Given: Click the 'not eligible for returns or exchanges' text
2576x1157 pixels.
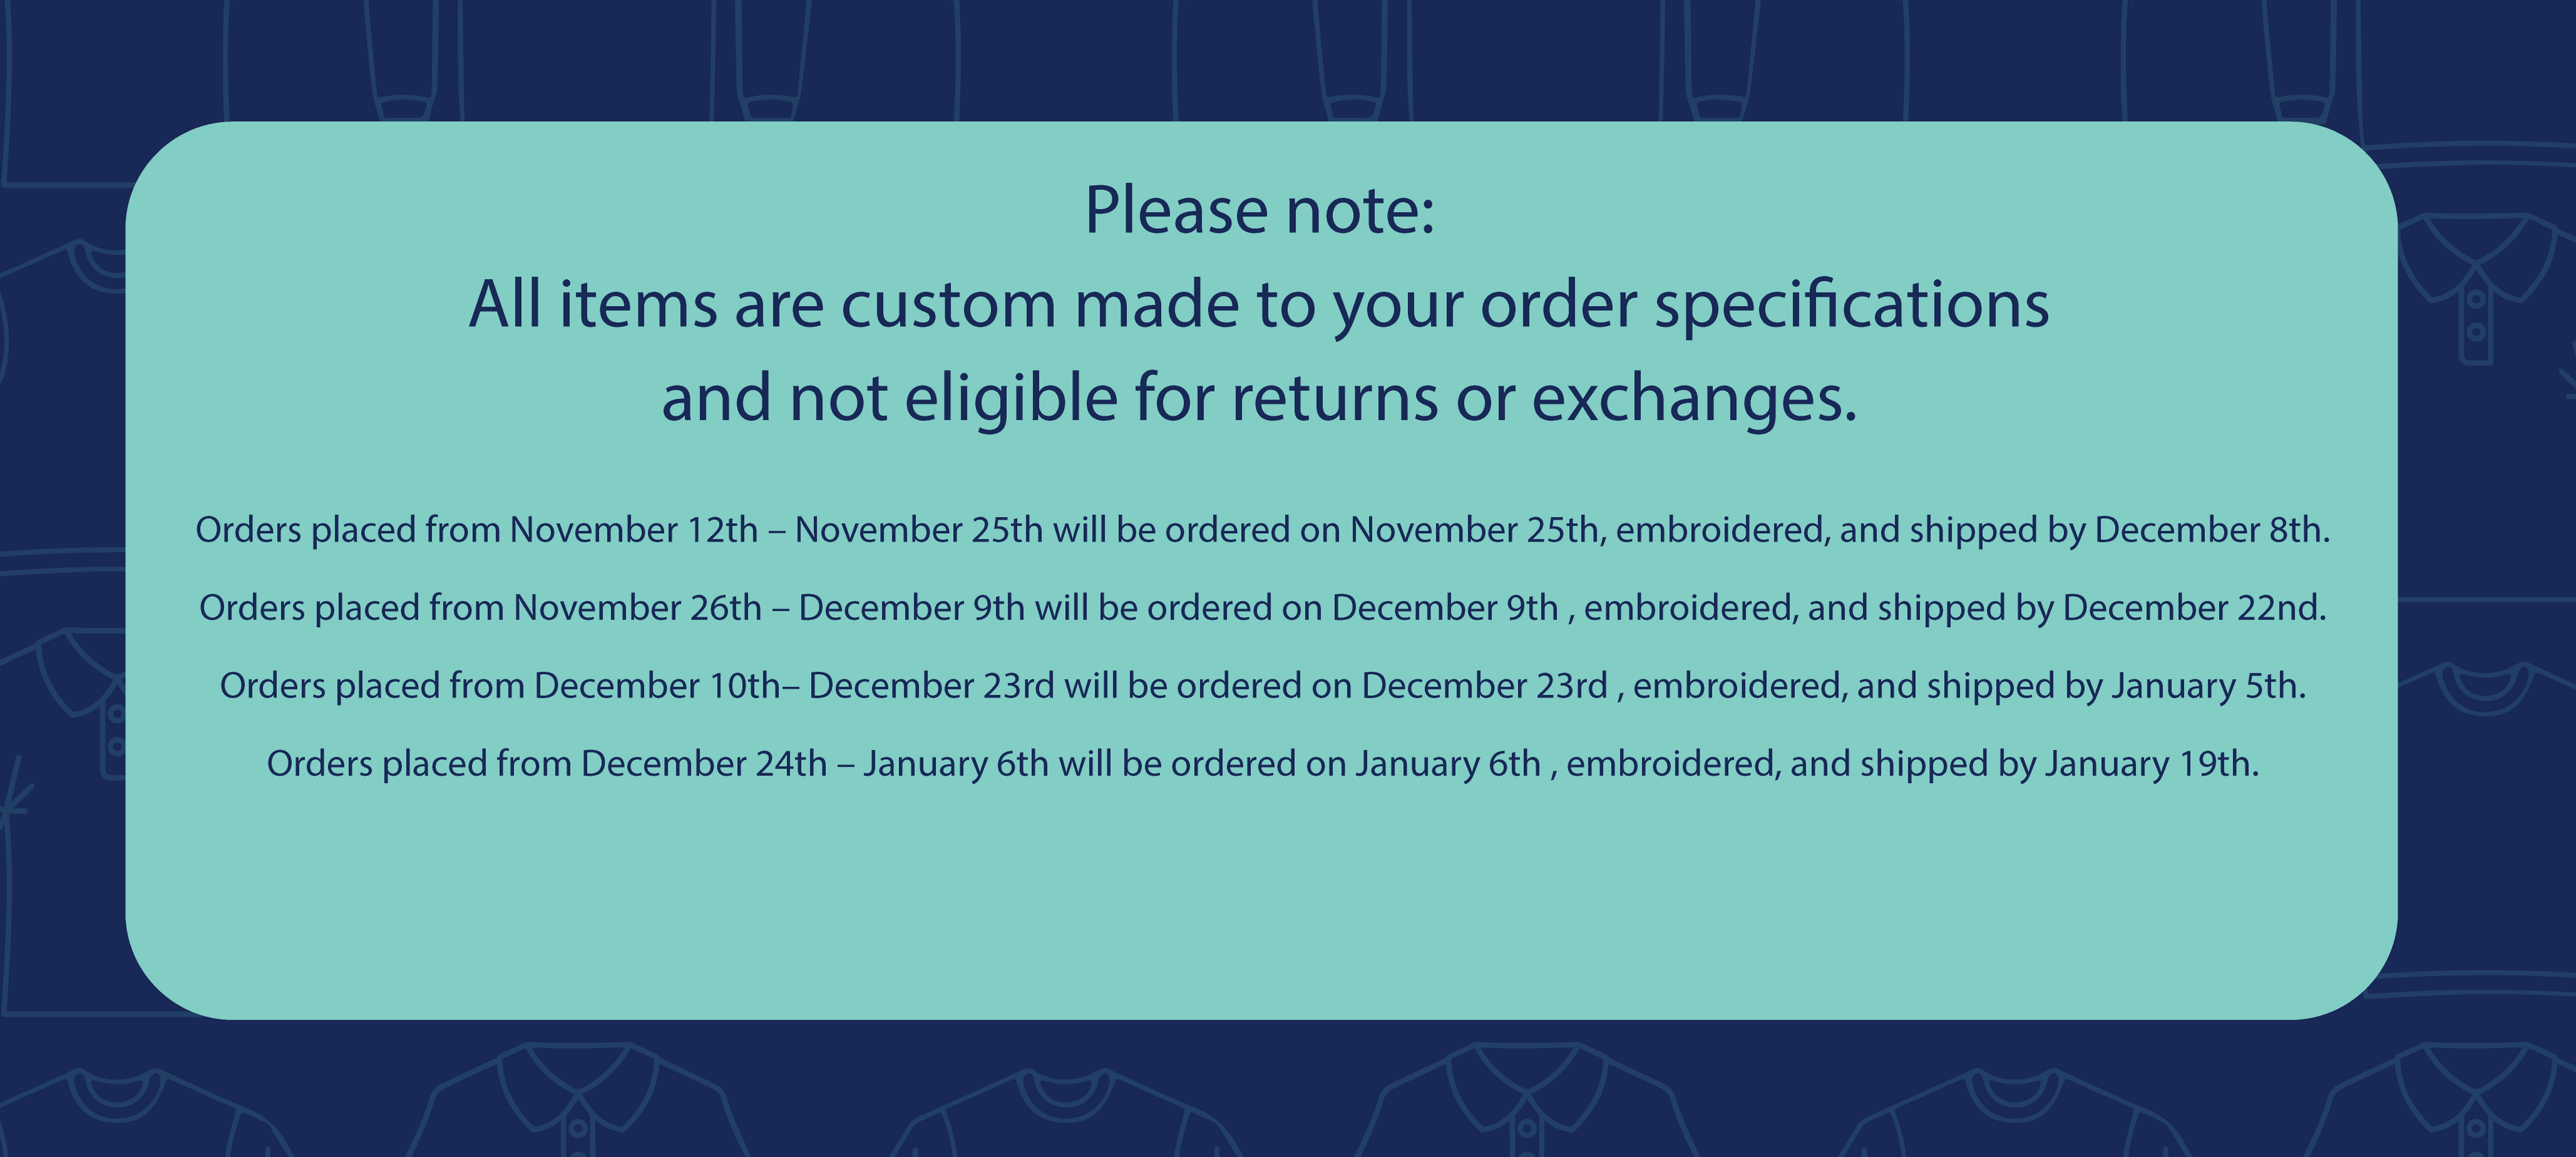Looking at the screenshot, I should 1323,398.
